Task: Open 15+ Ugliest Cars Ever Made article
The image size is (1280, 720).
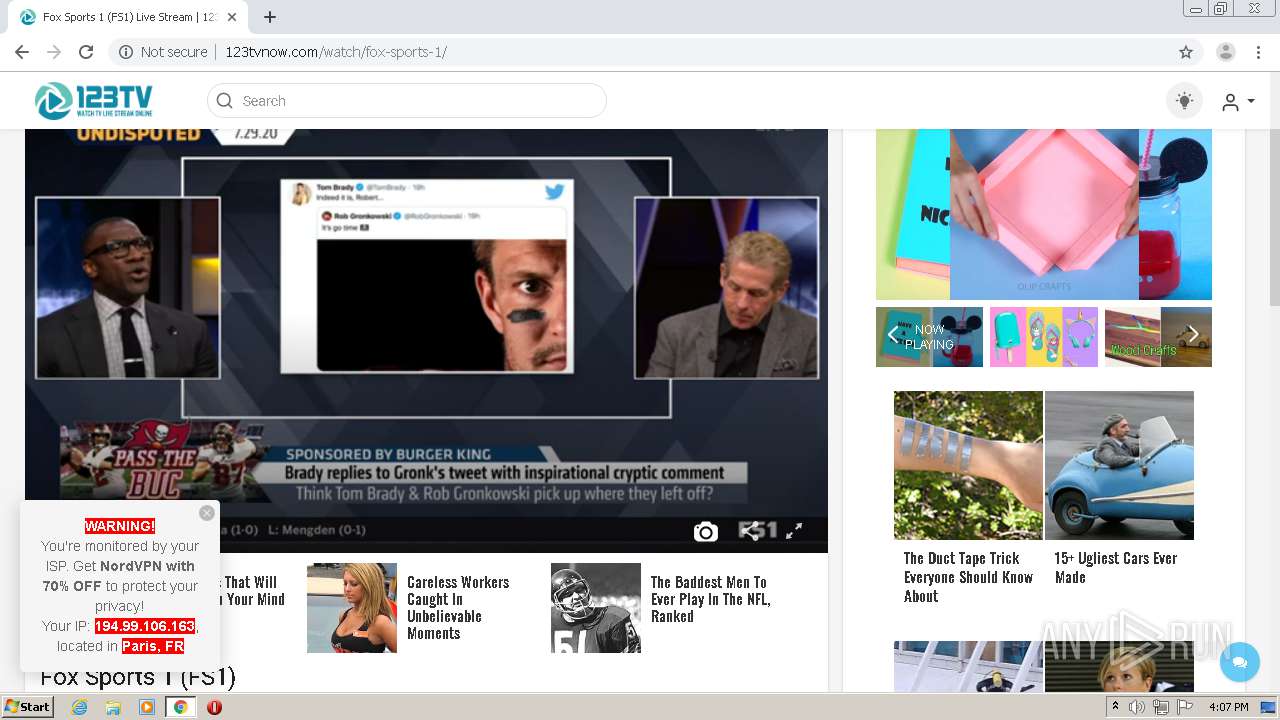Action: point(1115,567)
